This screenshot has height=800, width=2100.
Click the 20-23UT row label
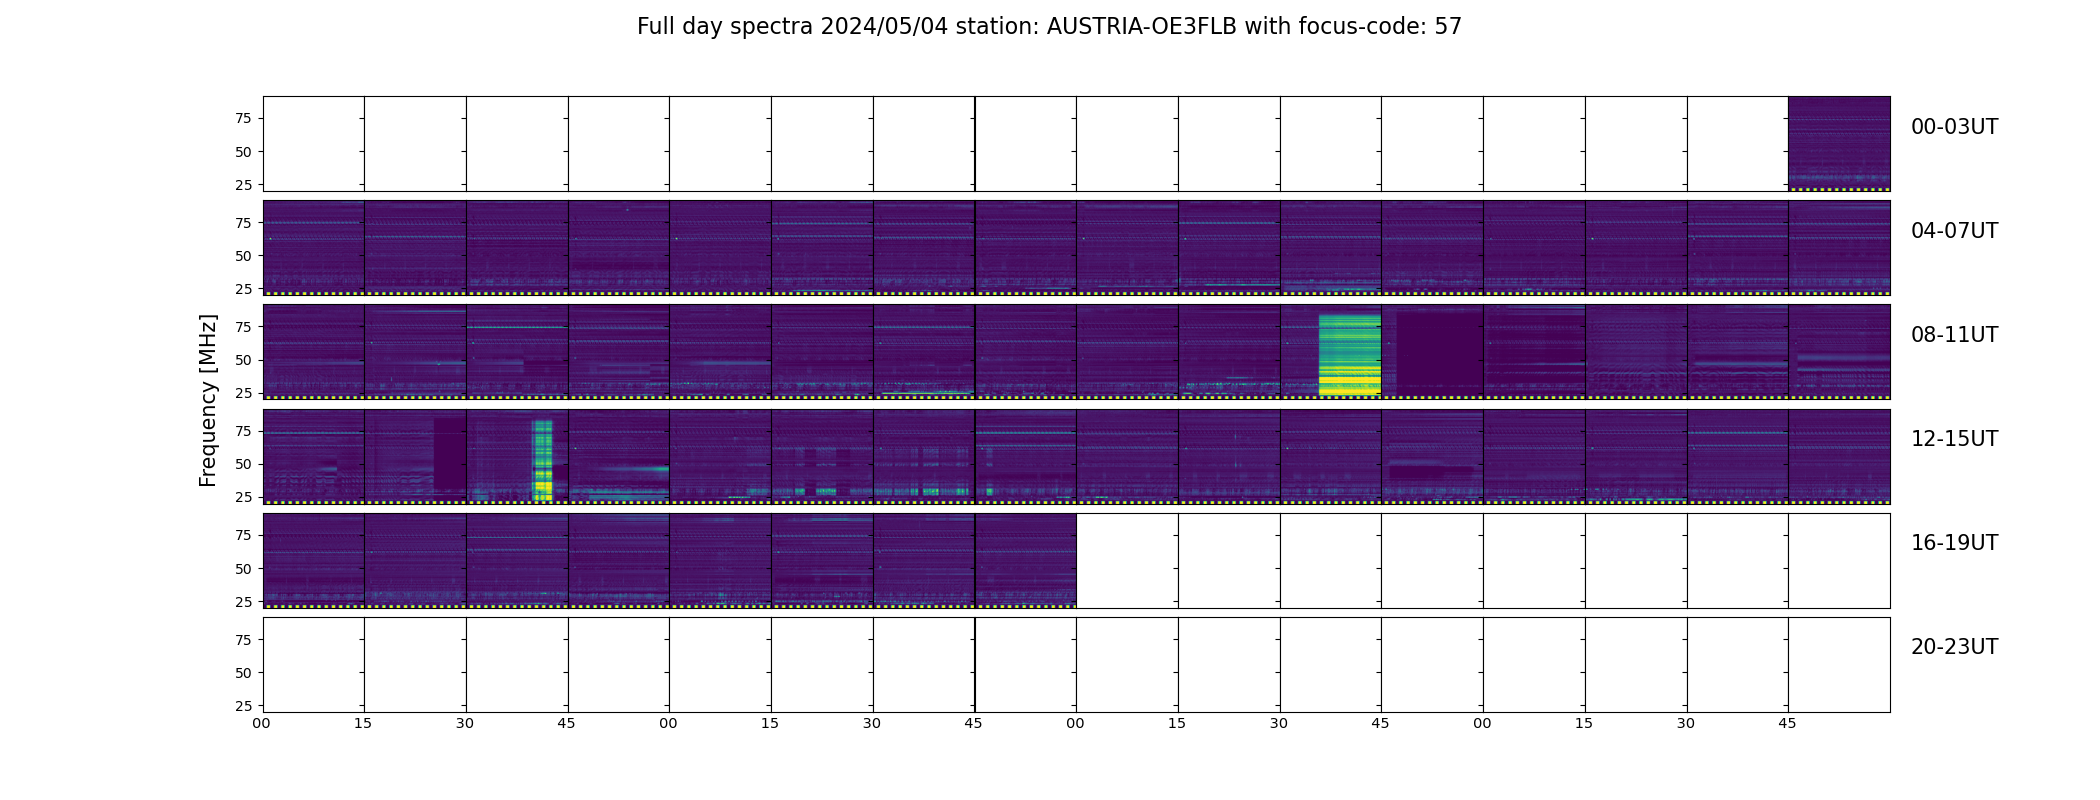[1954, 647]
